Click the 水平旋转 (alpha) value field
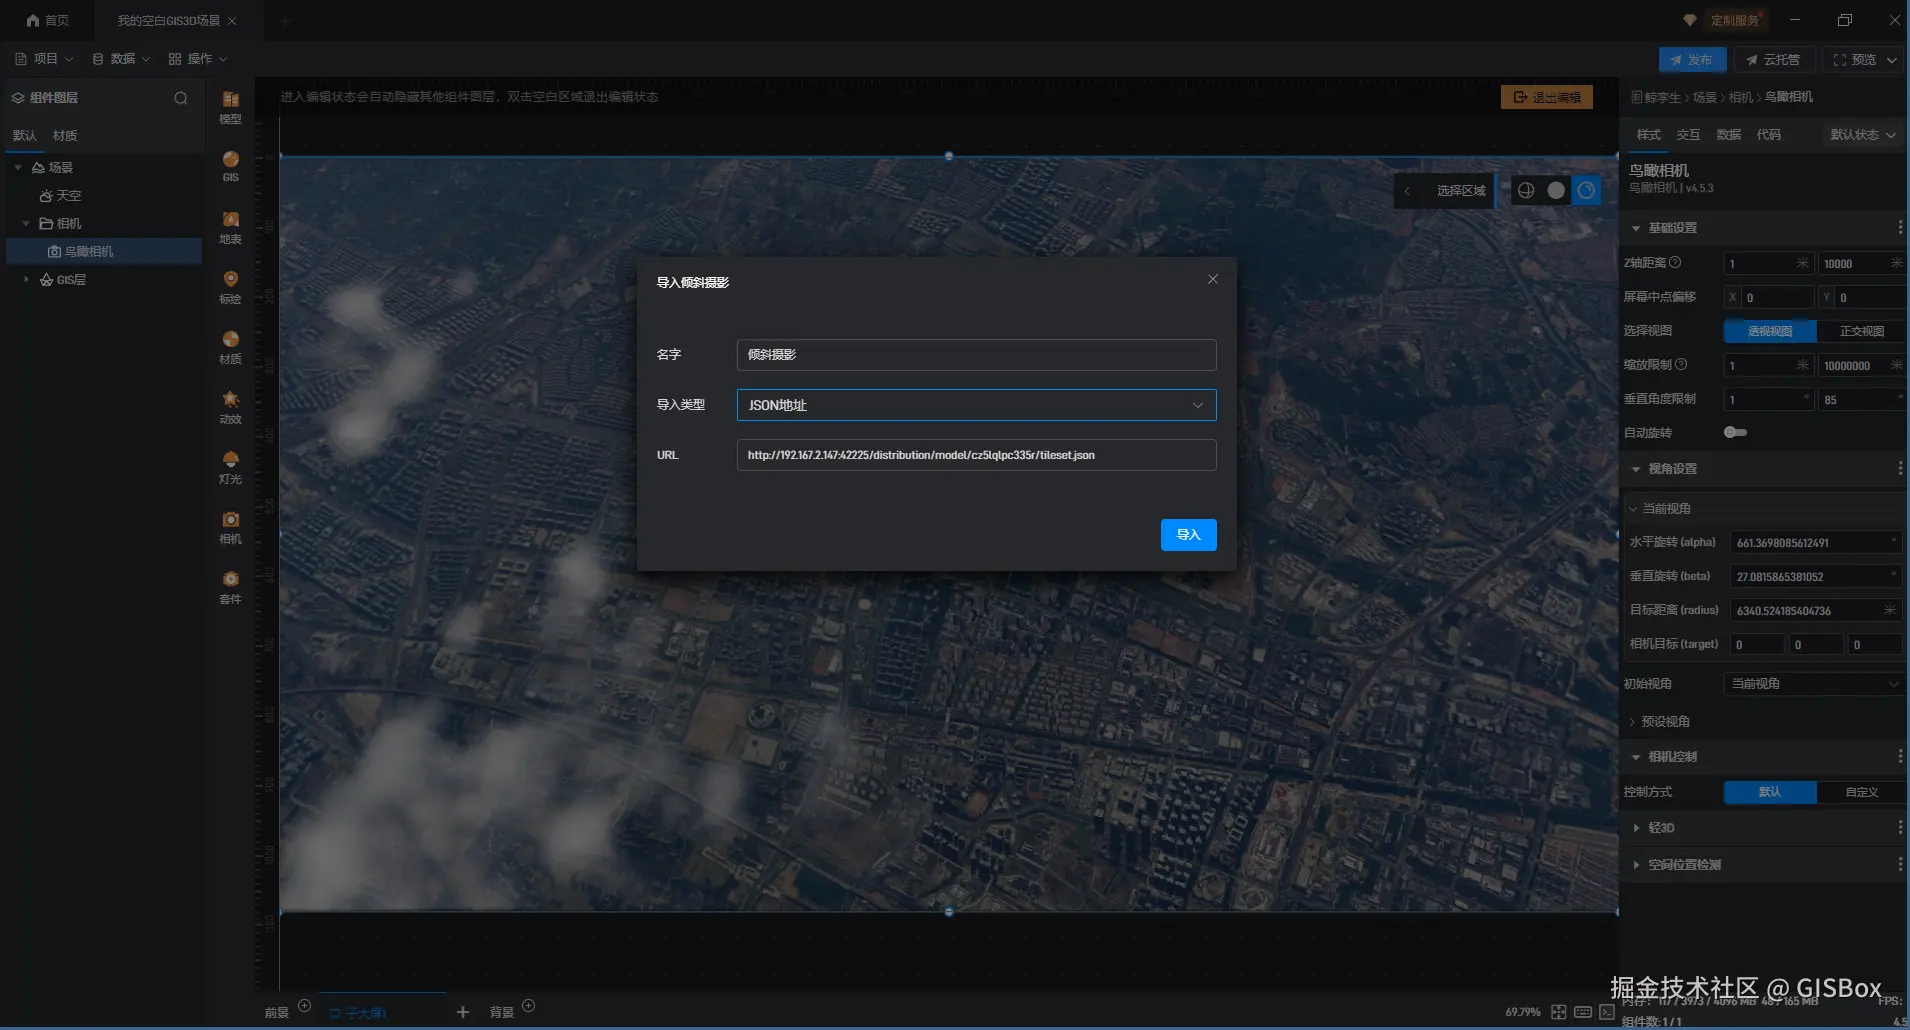The width and height of the screenshot is (1910, 1030). (x=1816, y=542)
